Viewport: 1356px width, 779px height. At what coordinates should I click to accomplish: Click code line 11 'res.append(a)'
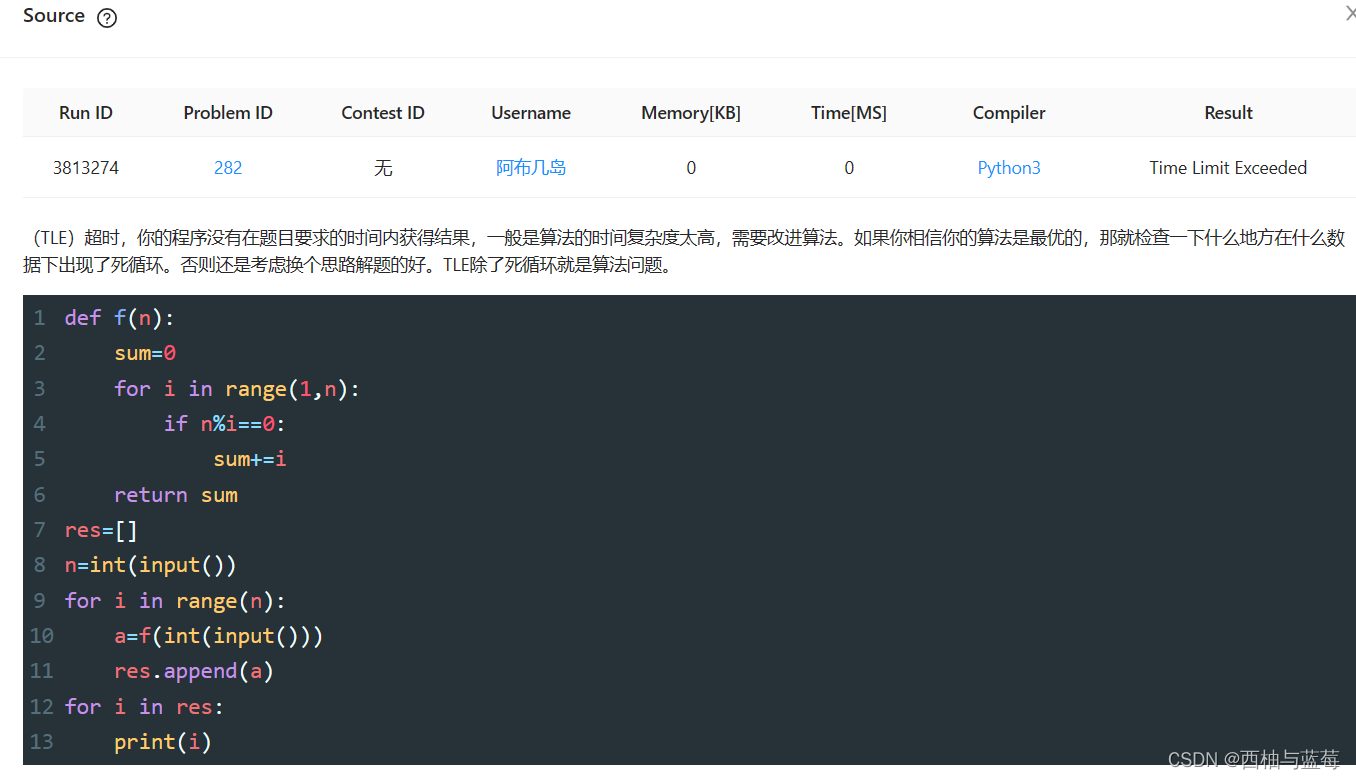pos(194,671)
